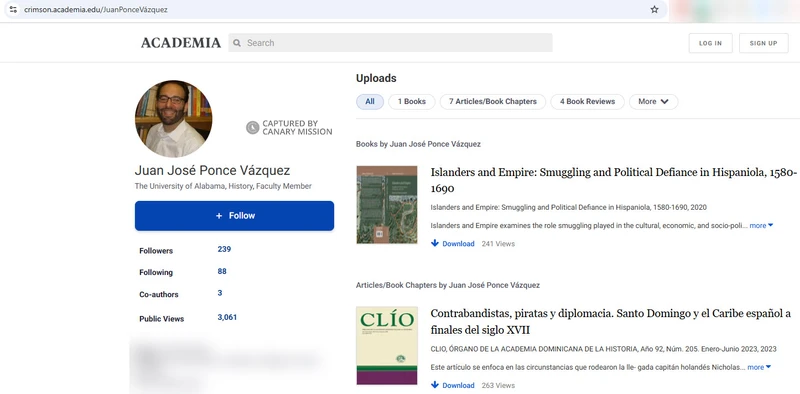Click The University of Alabama affiliation text

click(223, 186)
